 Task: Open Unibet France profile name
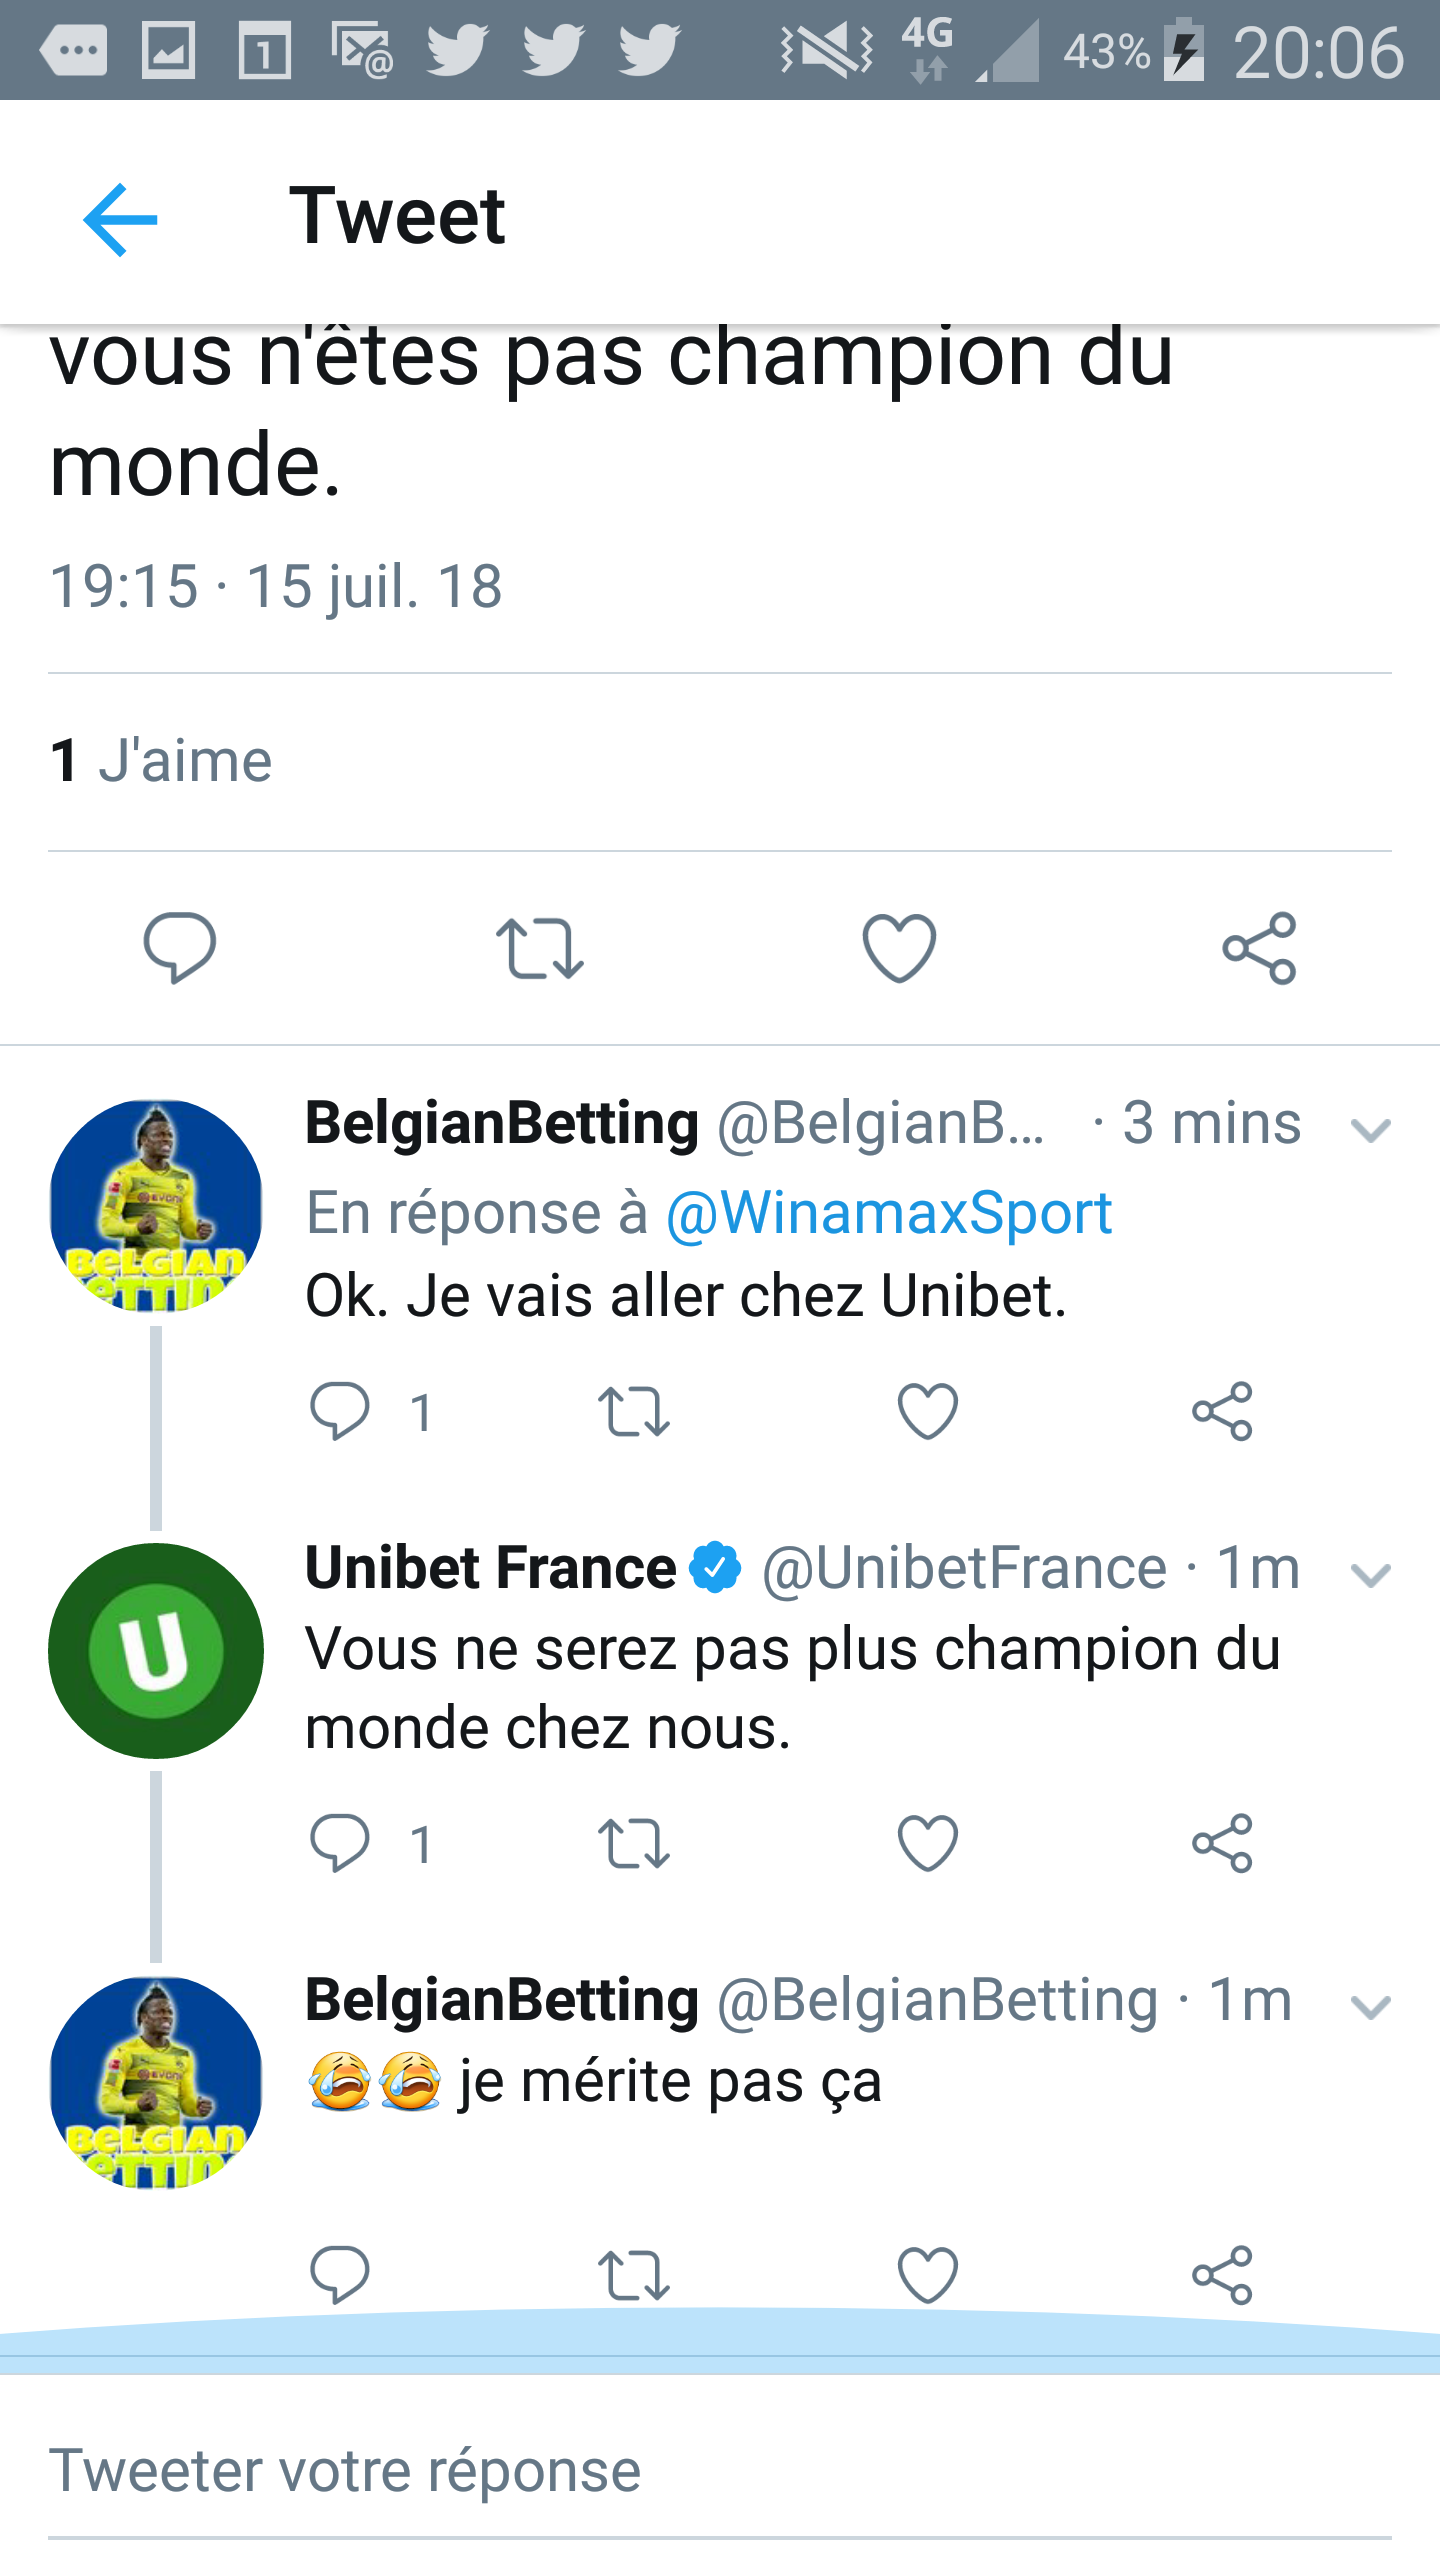[x=491, y=1567]
